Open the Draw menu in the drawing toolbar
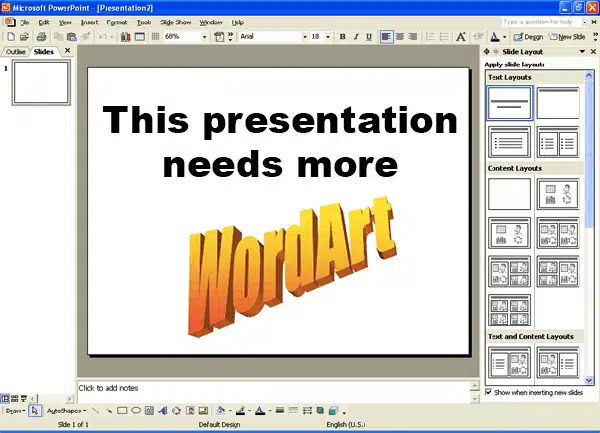The width and height of the screenshot is (600, 433). 15,411
